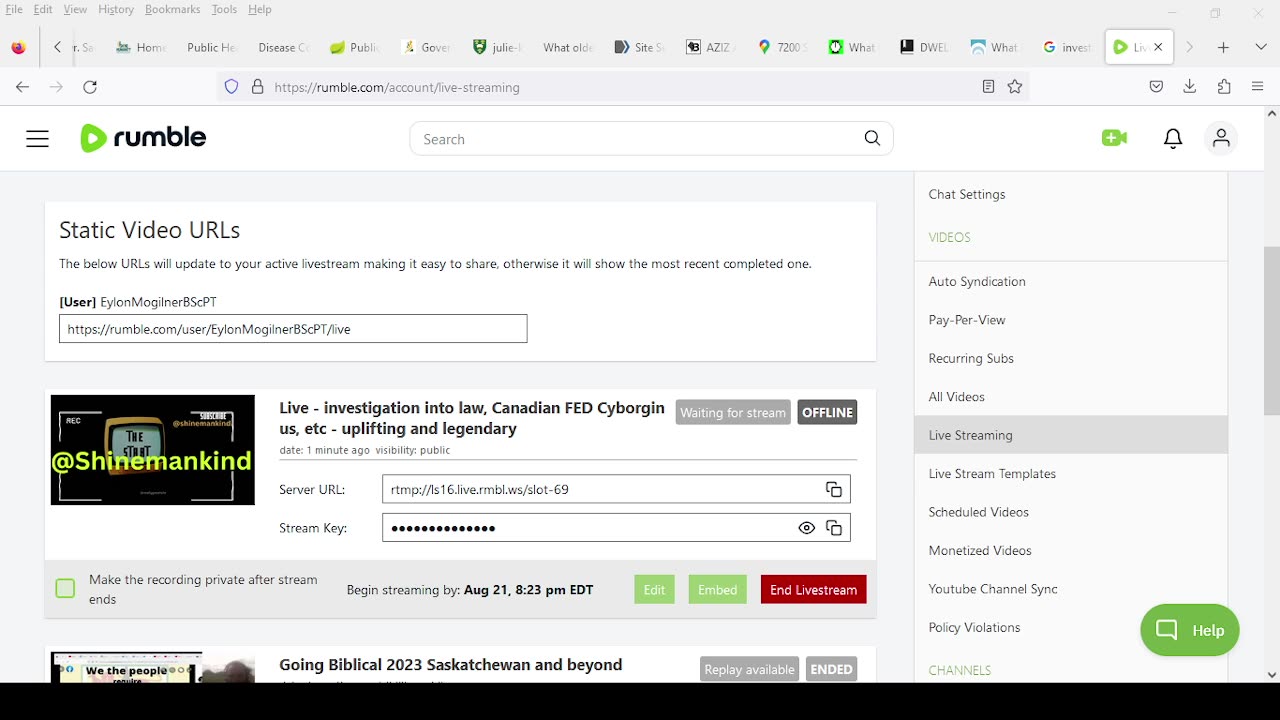Screen dimensions: 1280x720
Task: Click the Rumble logo
Action: coord(143,138)
